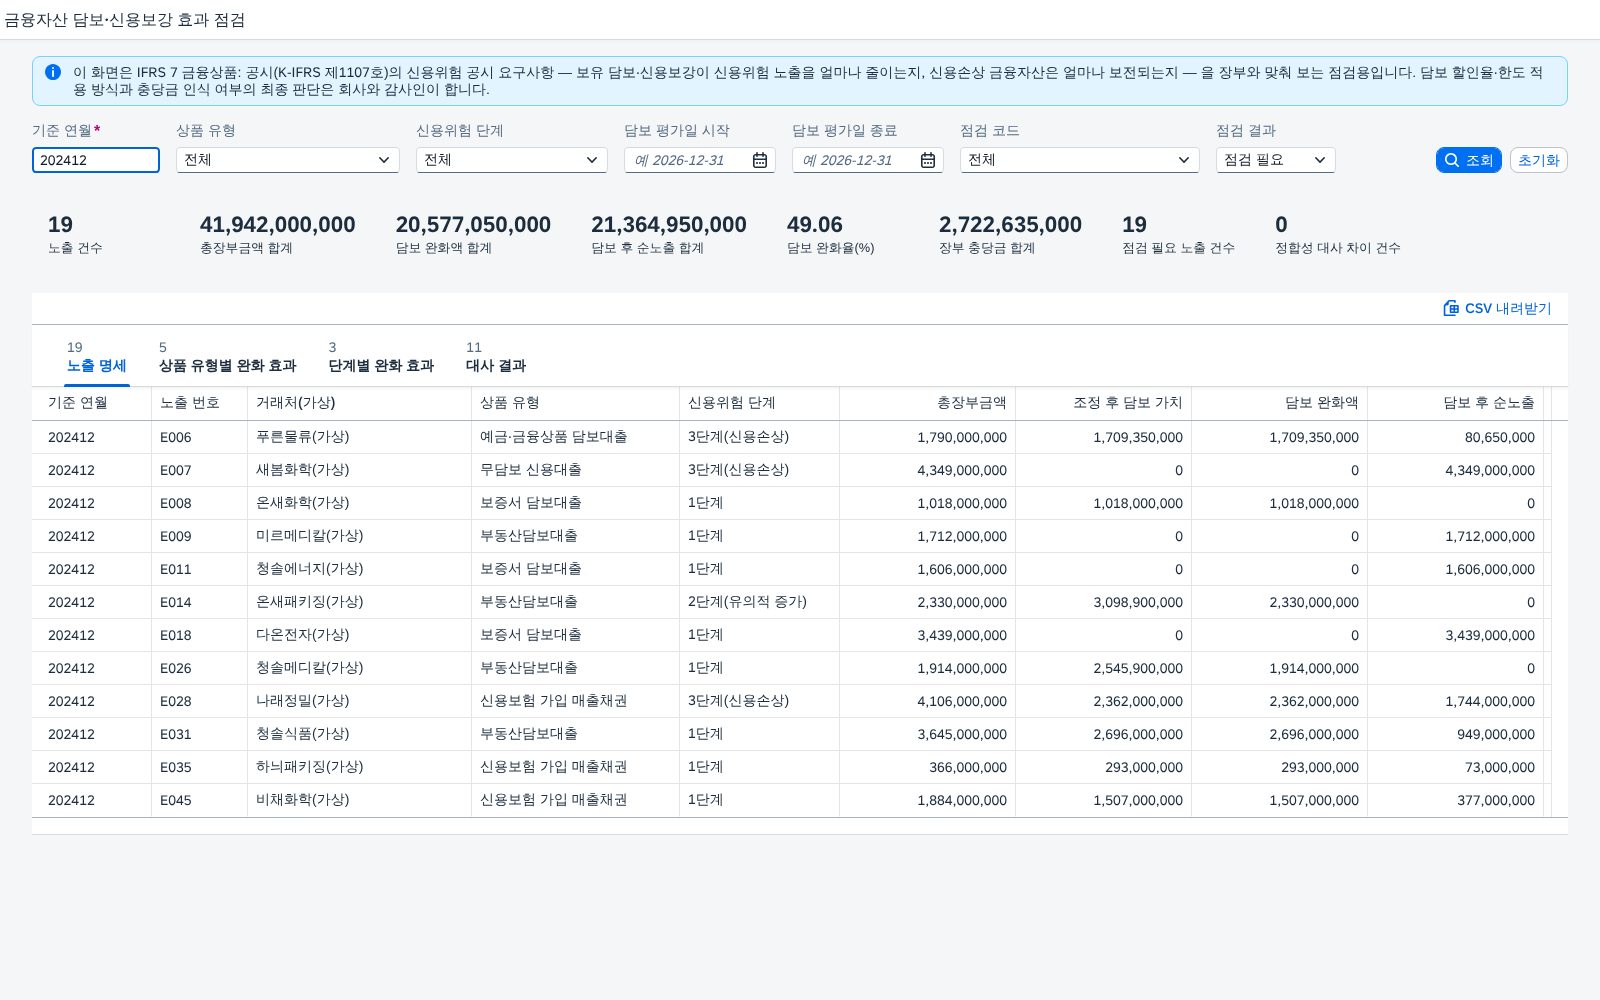
Task: Click the 3,098,900,000 adjusted collateral value
Action: click(1104, 602)
